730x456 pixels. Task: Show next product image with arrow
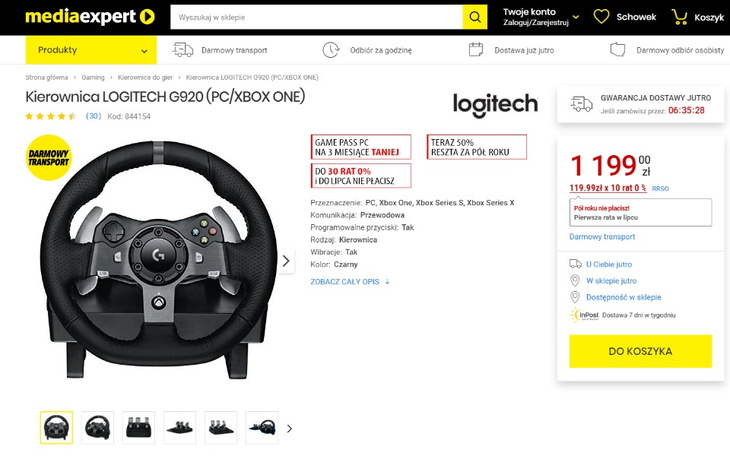286,261
